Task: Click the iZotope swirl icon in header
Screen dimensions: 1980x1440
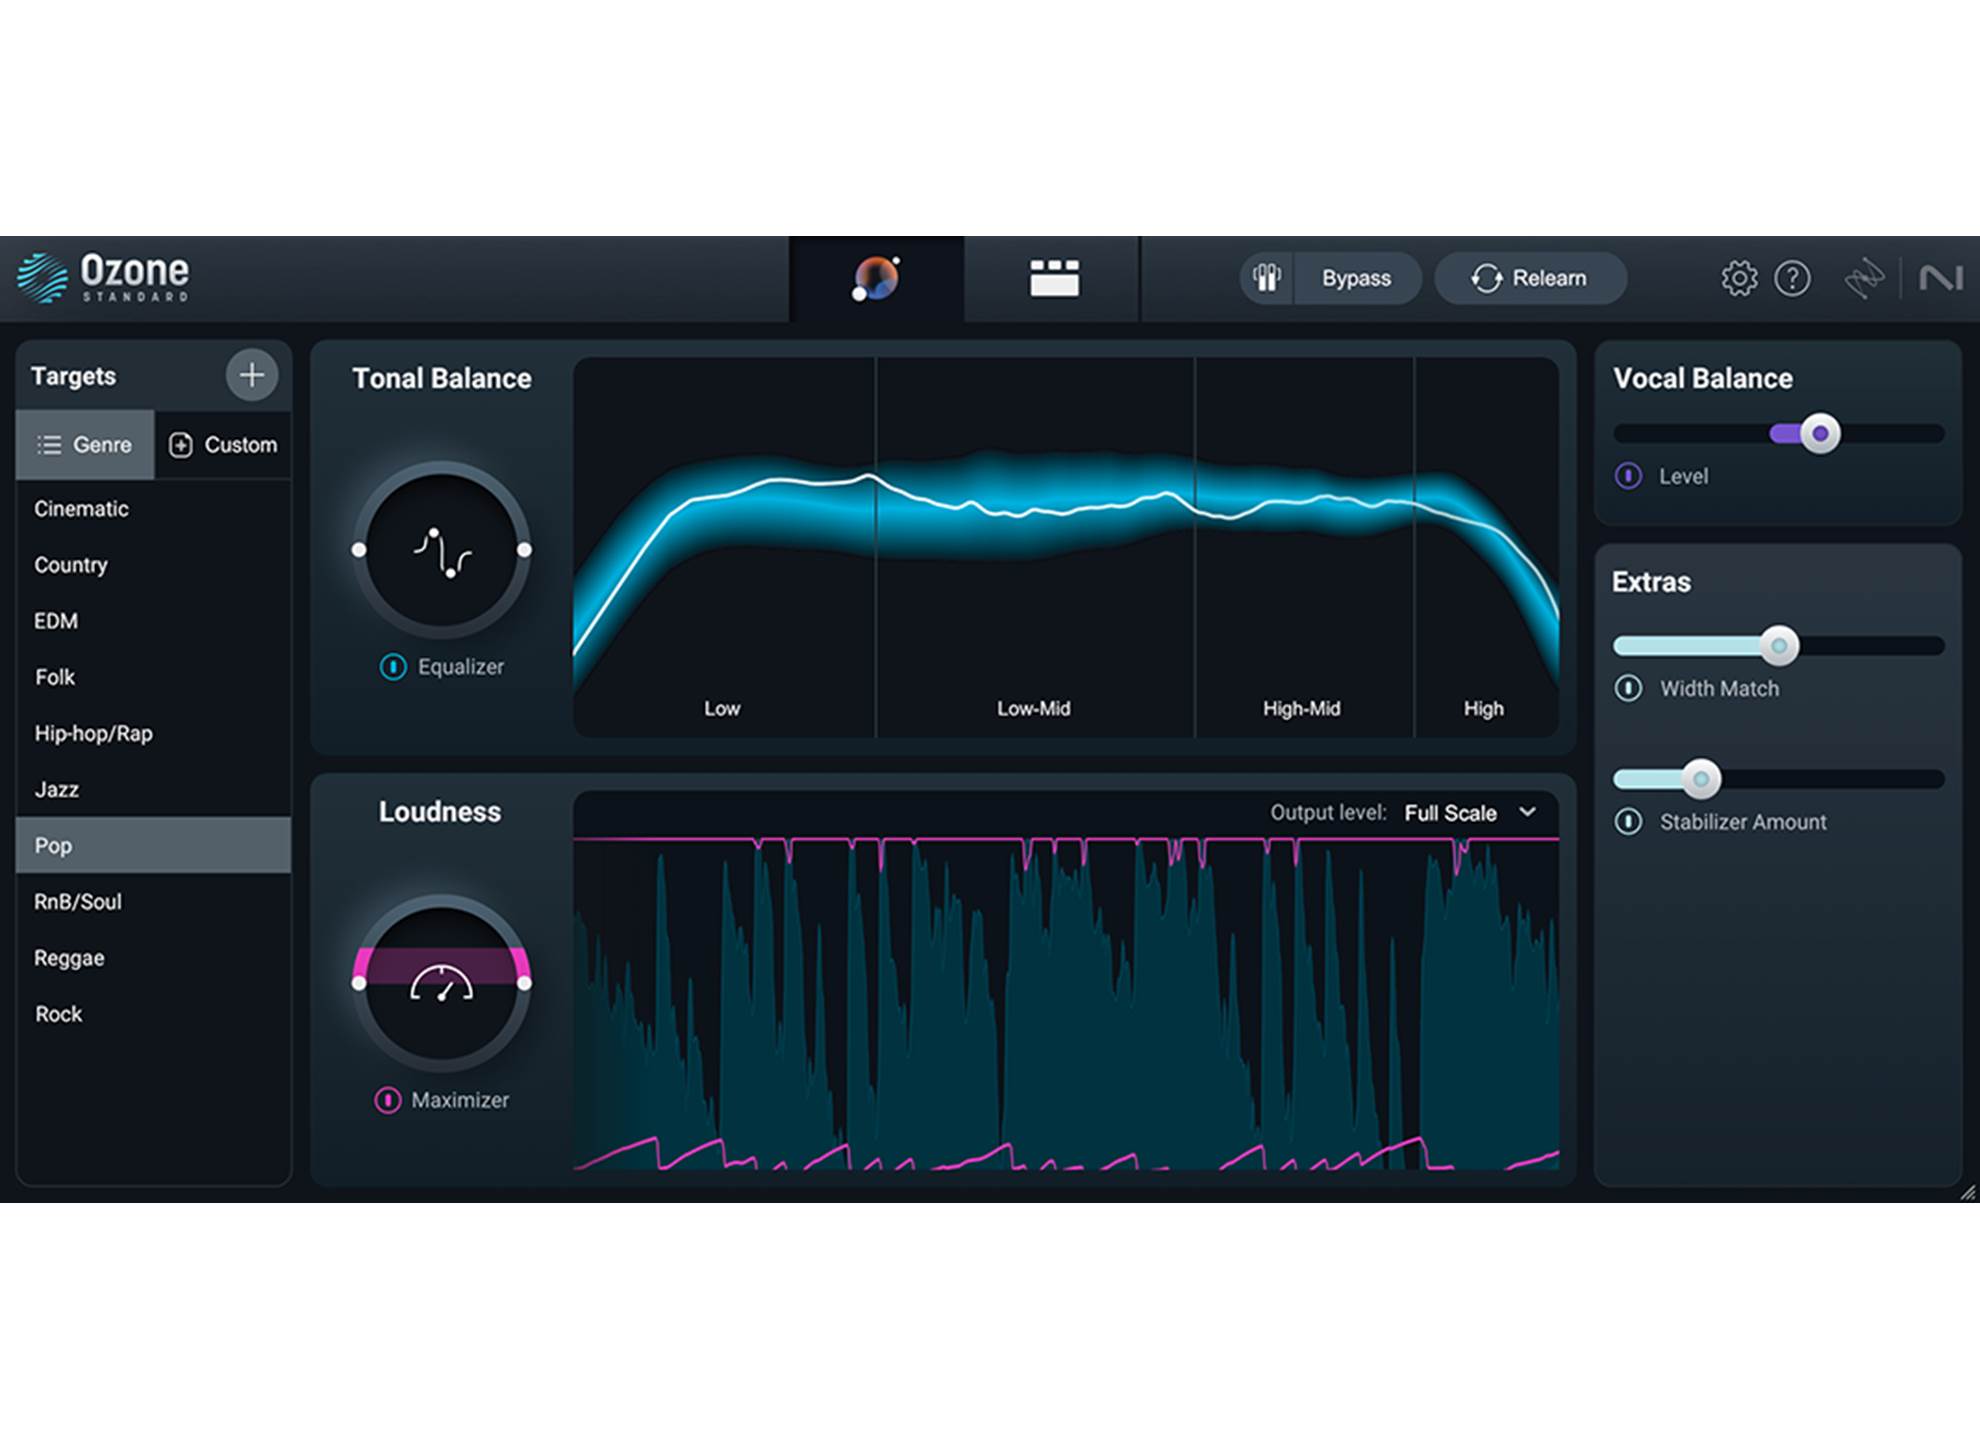Action: point(1864,278)
